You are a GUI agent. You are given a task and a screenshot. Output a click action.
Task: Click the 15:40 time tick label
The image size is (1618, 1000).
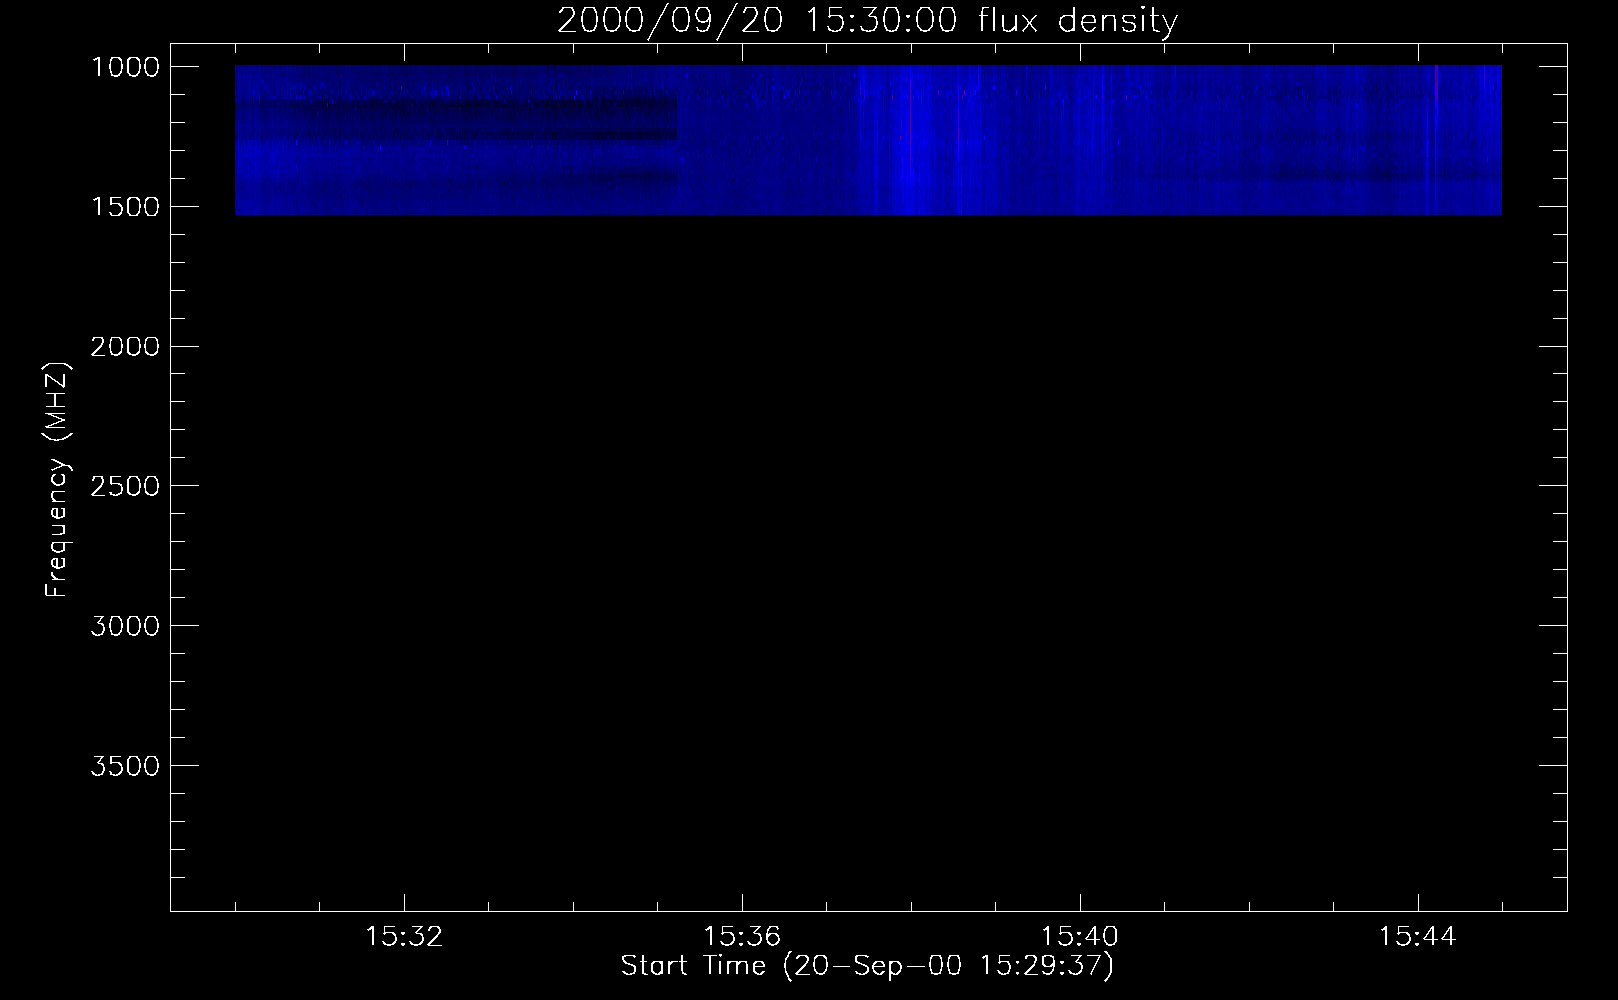(1080, 937)
